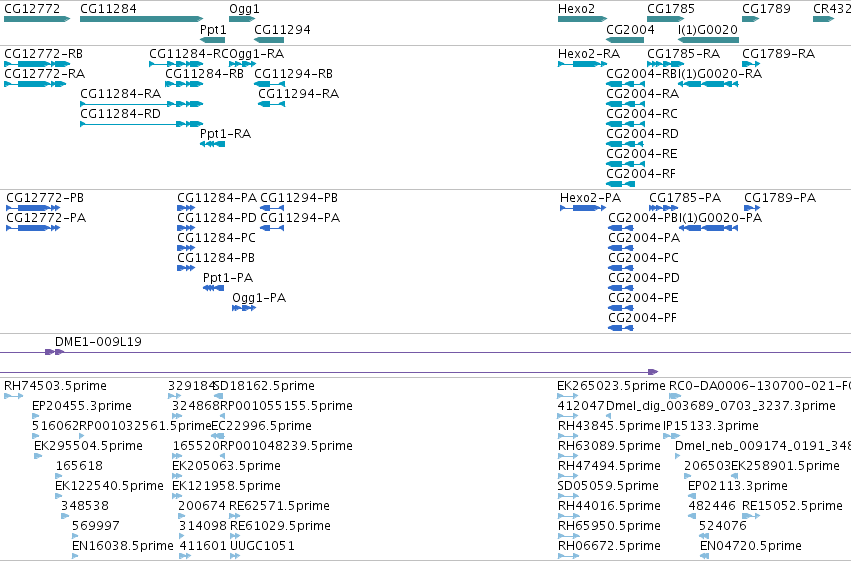Screen dimensions: 851x561
Task: Select the CG1785 gene label
Action: (671, 9)
